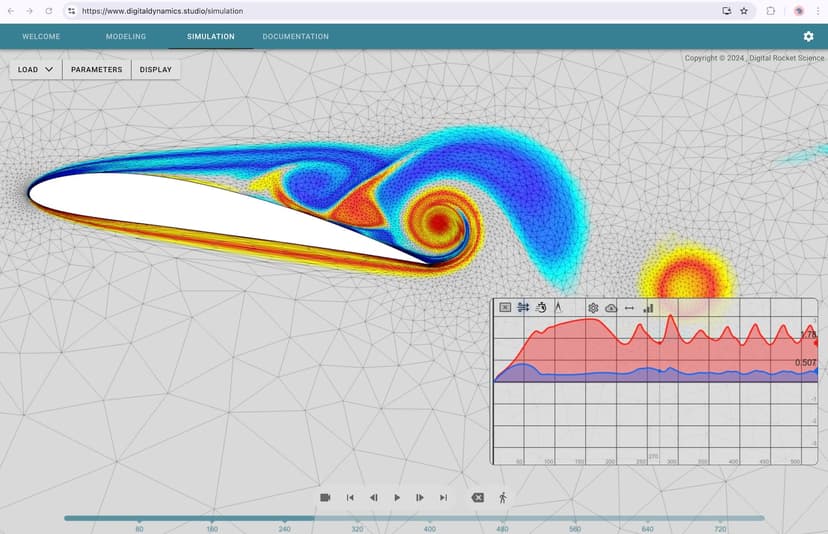Open the PARAMETERS panel
This screenshot has width=828, height=534.
click(x=96, y=70)
